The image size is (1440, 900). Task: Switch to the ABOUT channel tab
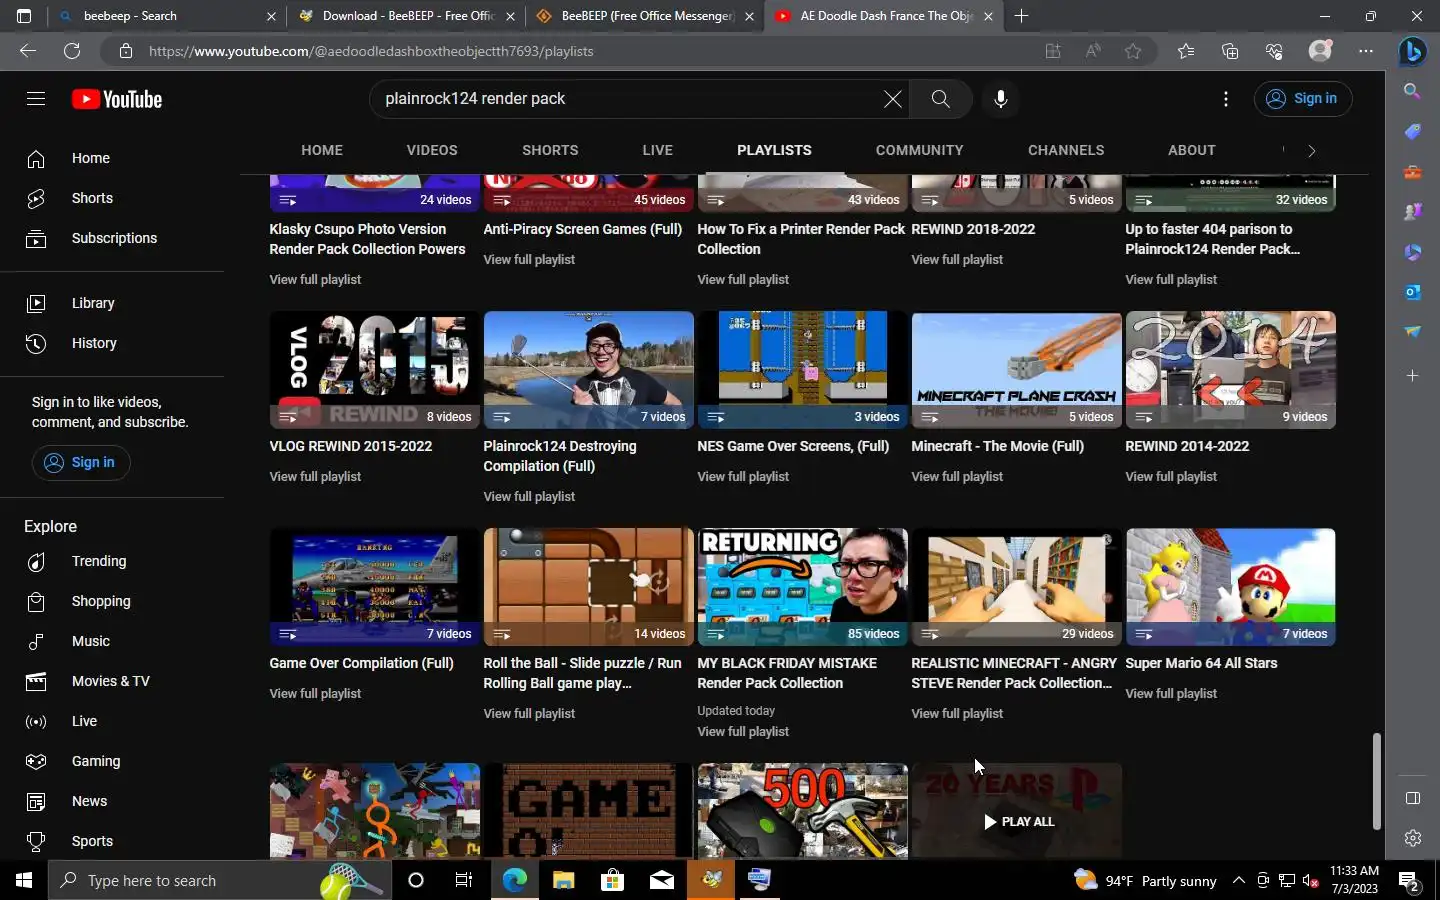tap(1192, 150)
